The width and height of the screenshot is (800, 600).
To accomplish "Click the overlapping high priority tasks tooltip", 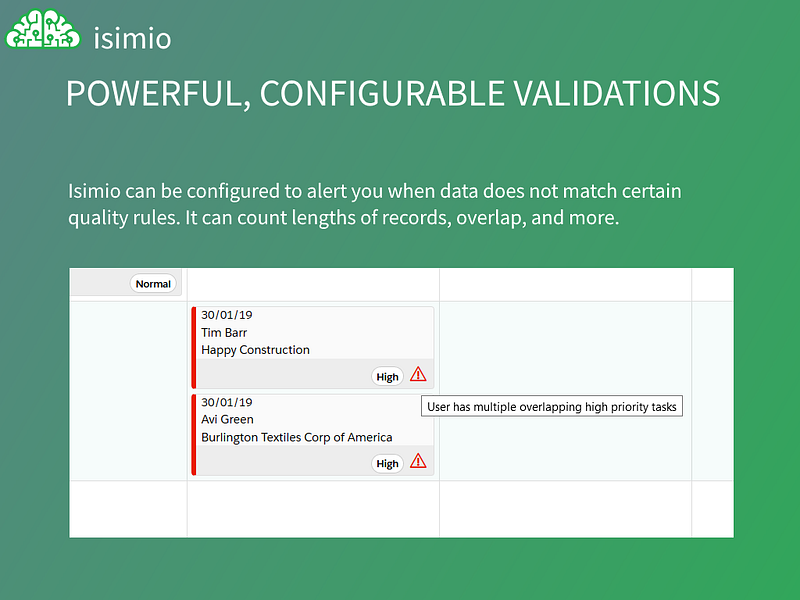I will coord(552,407).
